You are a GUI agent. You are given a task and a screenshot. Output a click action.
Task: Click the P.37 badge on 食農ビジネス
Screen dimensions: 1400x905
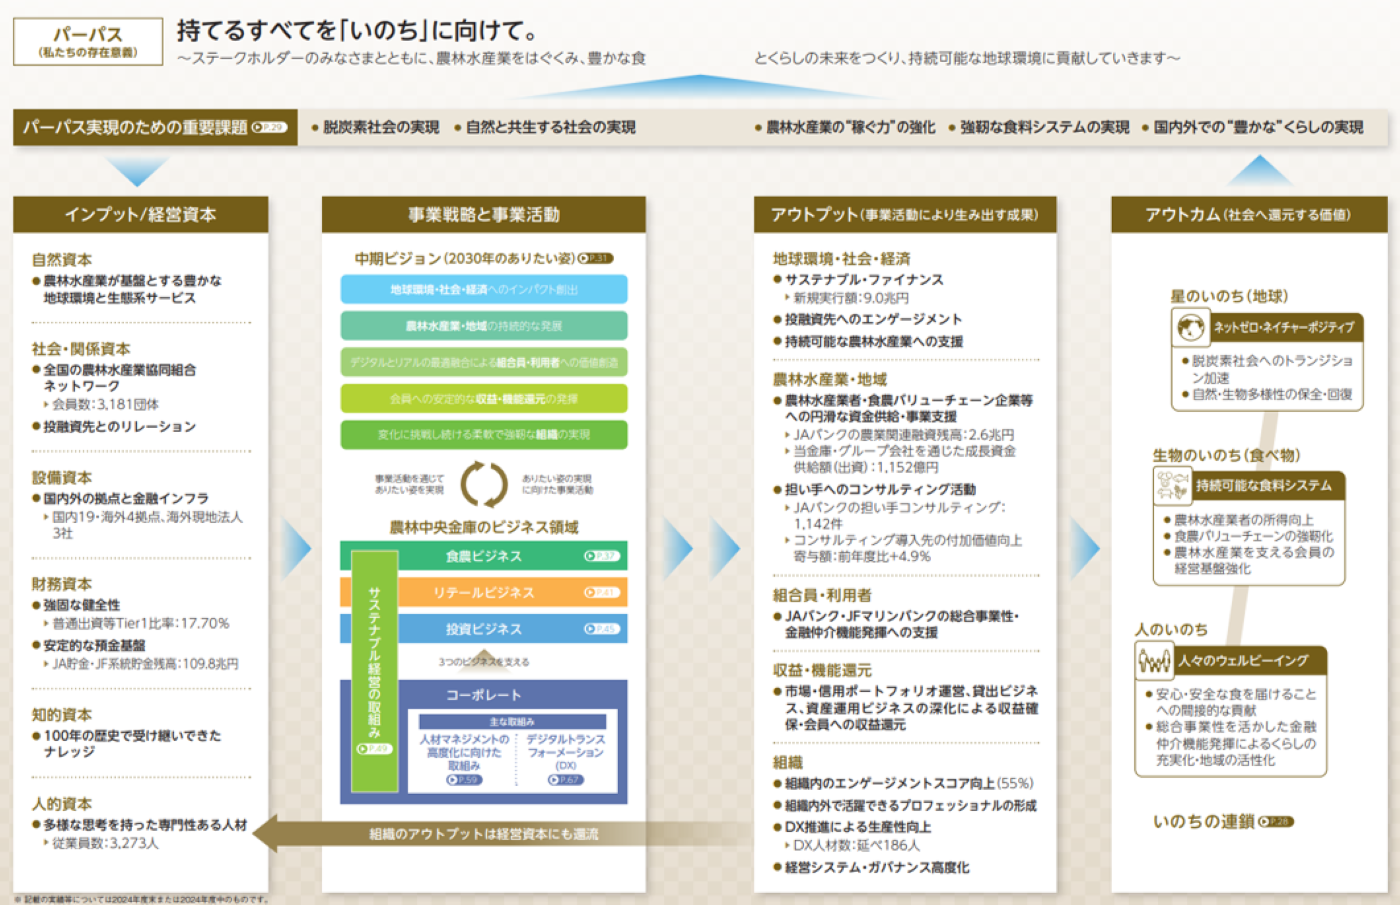602,556
